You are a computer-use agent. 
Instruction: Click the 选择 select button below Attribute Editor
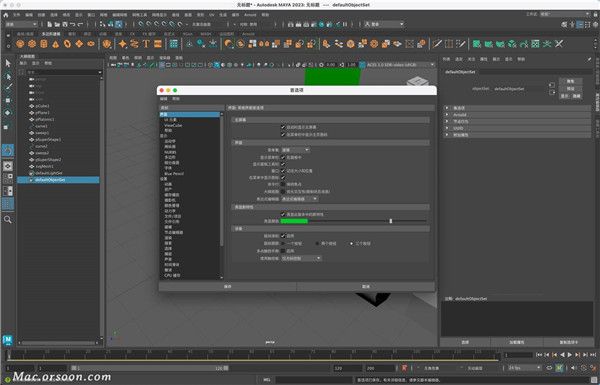tap(465, 342)
